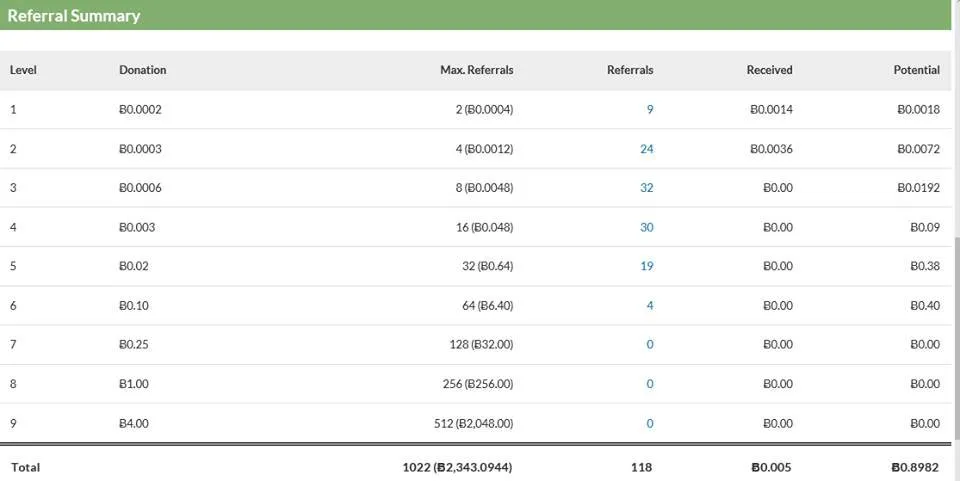The width and height of the screenshot is (960, 481).
Task: Select the Ƀ0.0003 donation cell
Action: click(140, 149)
